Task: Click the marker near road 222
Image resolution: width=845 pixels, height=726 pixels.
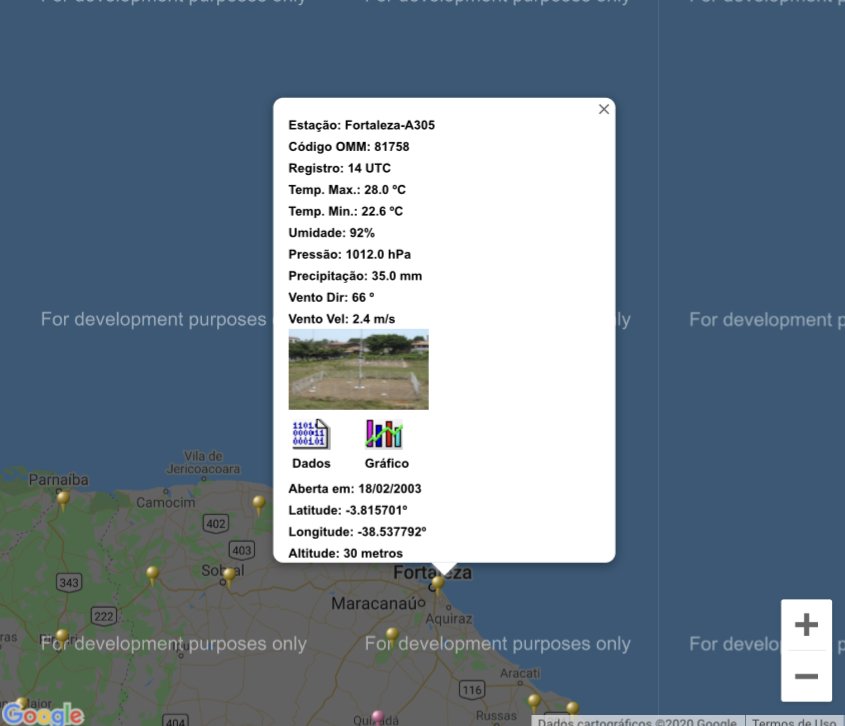Action: coord(62,635)
